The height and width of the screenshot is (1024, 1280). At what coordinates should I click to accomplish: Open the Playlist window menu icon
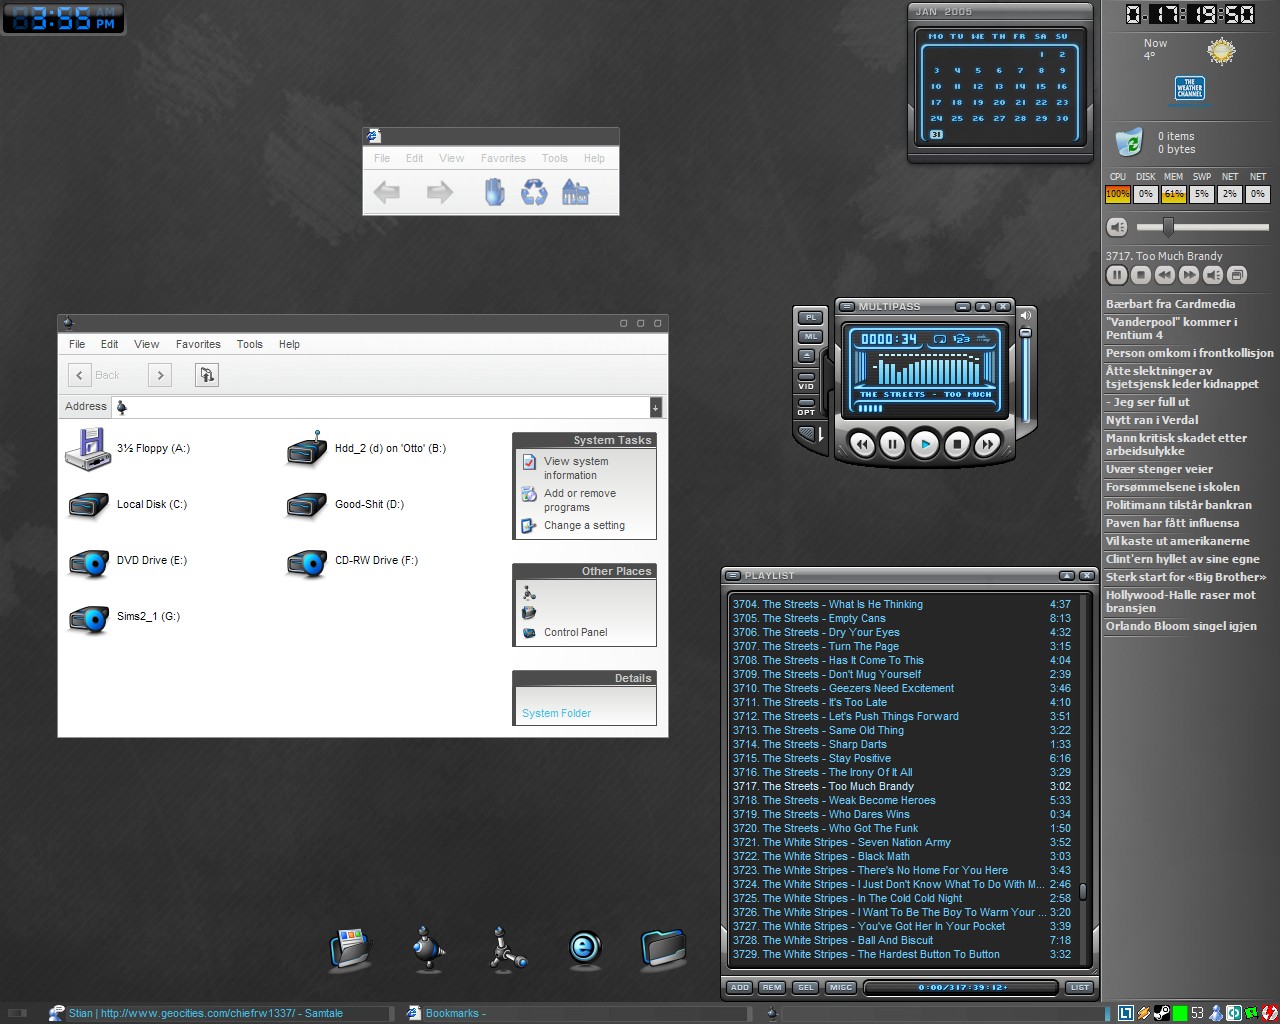click(733, 576)
